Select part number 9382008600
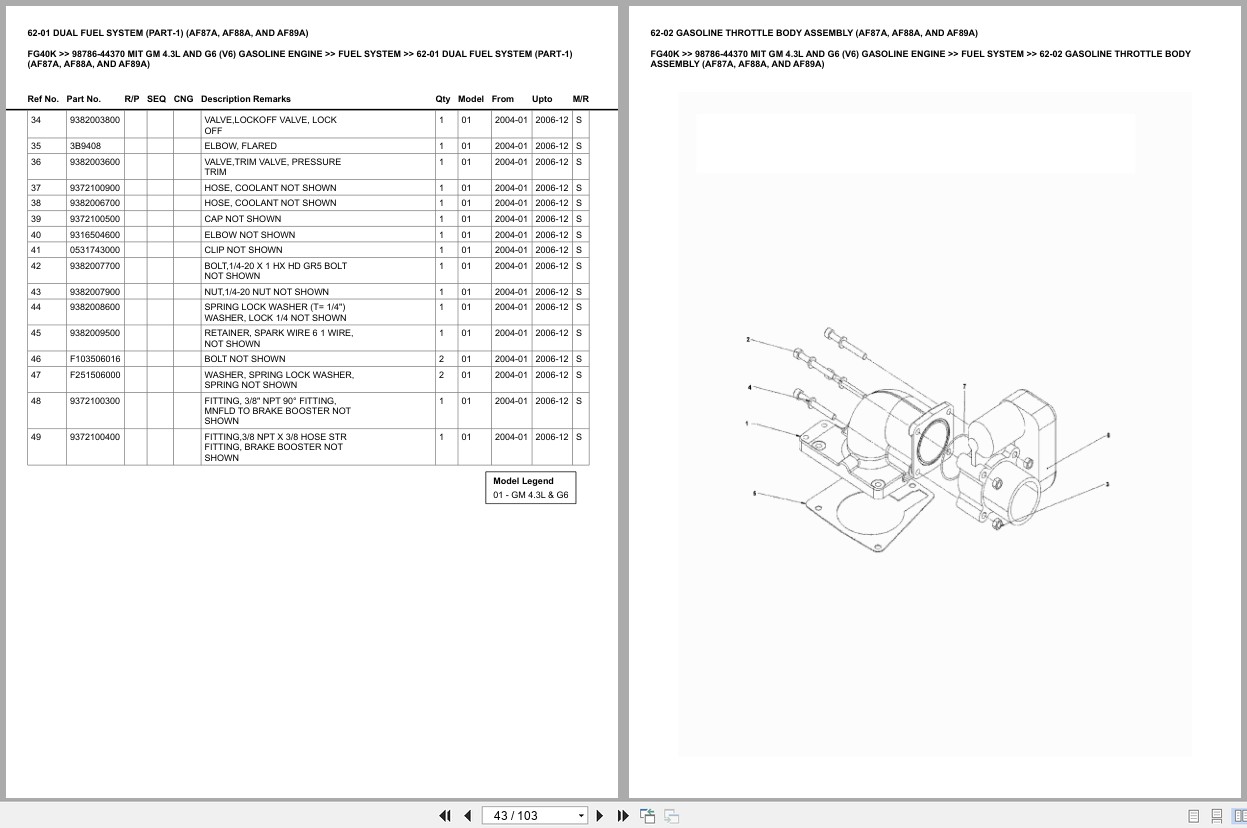 pos(95,307)
